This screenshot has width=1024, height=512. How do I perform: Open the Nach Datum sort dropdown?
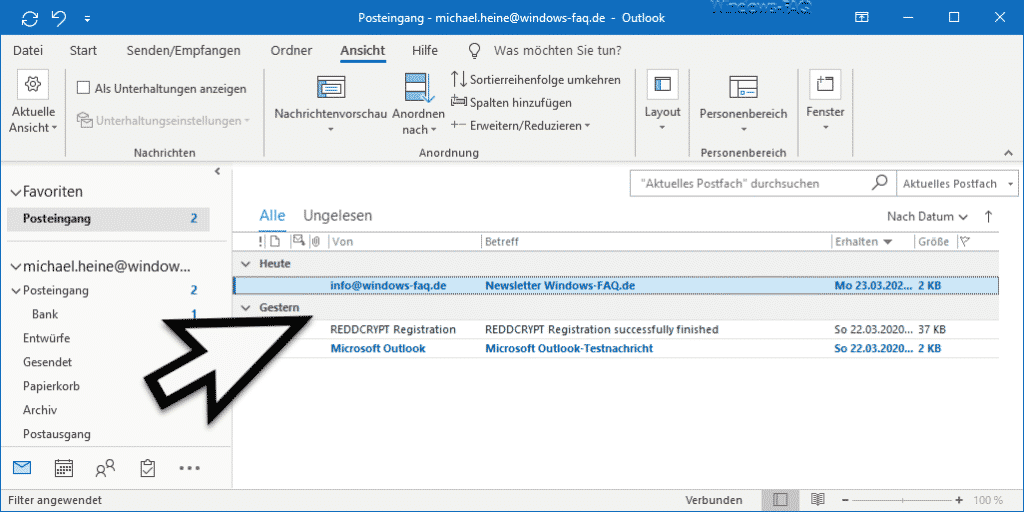[927, 216]
